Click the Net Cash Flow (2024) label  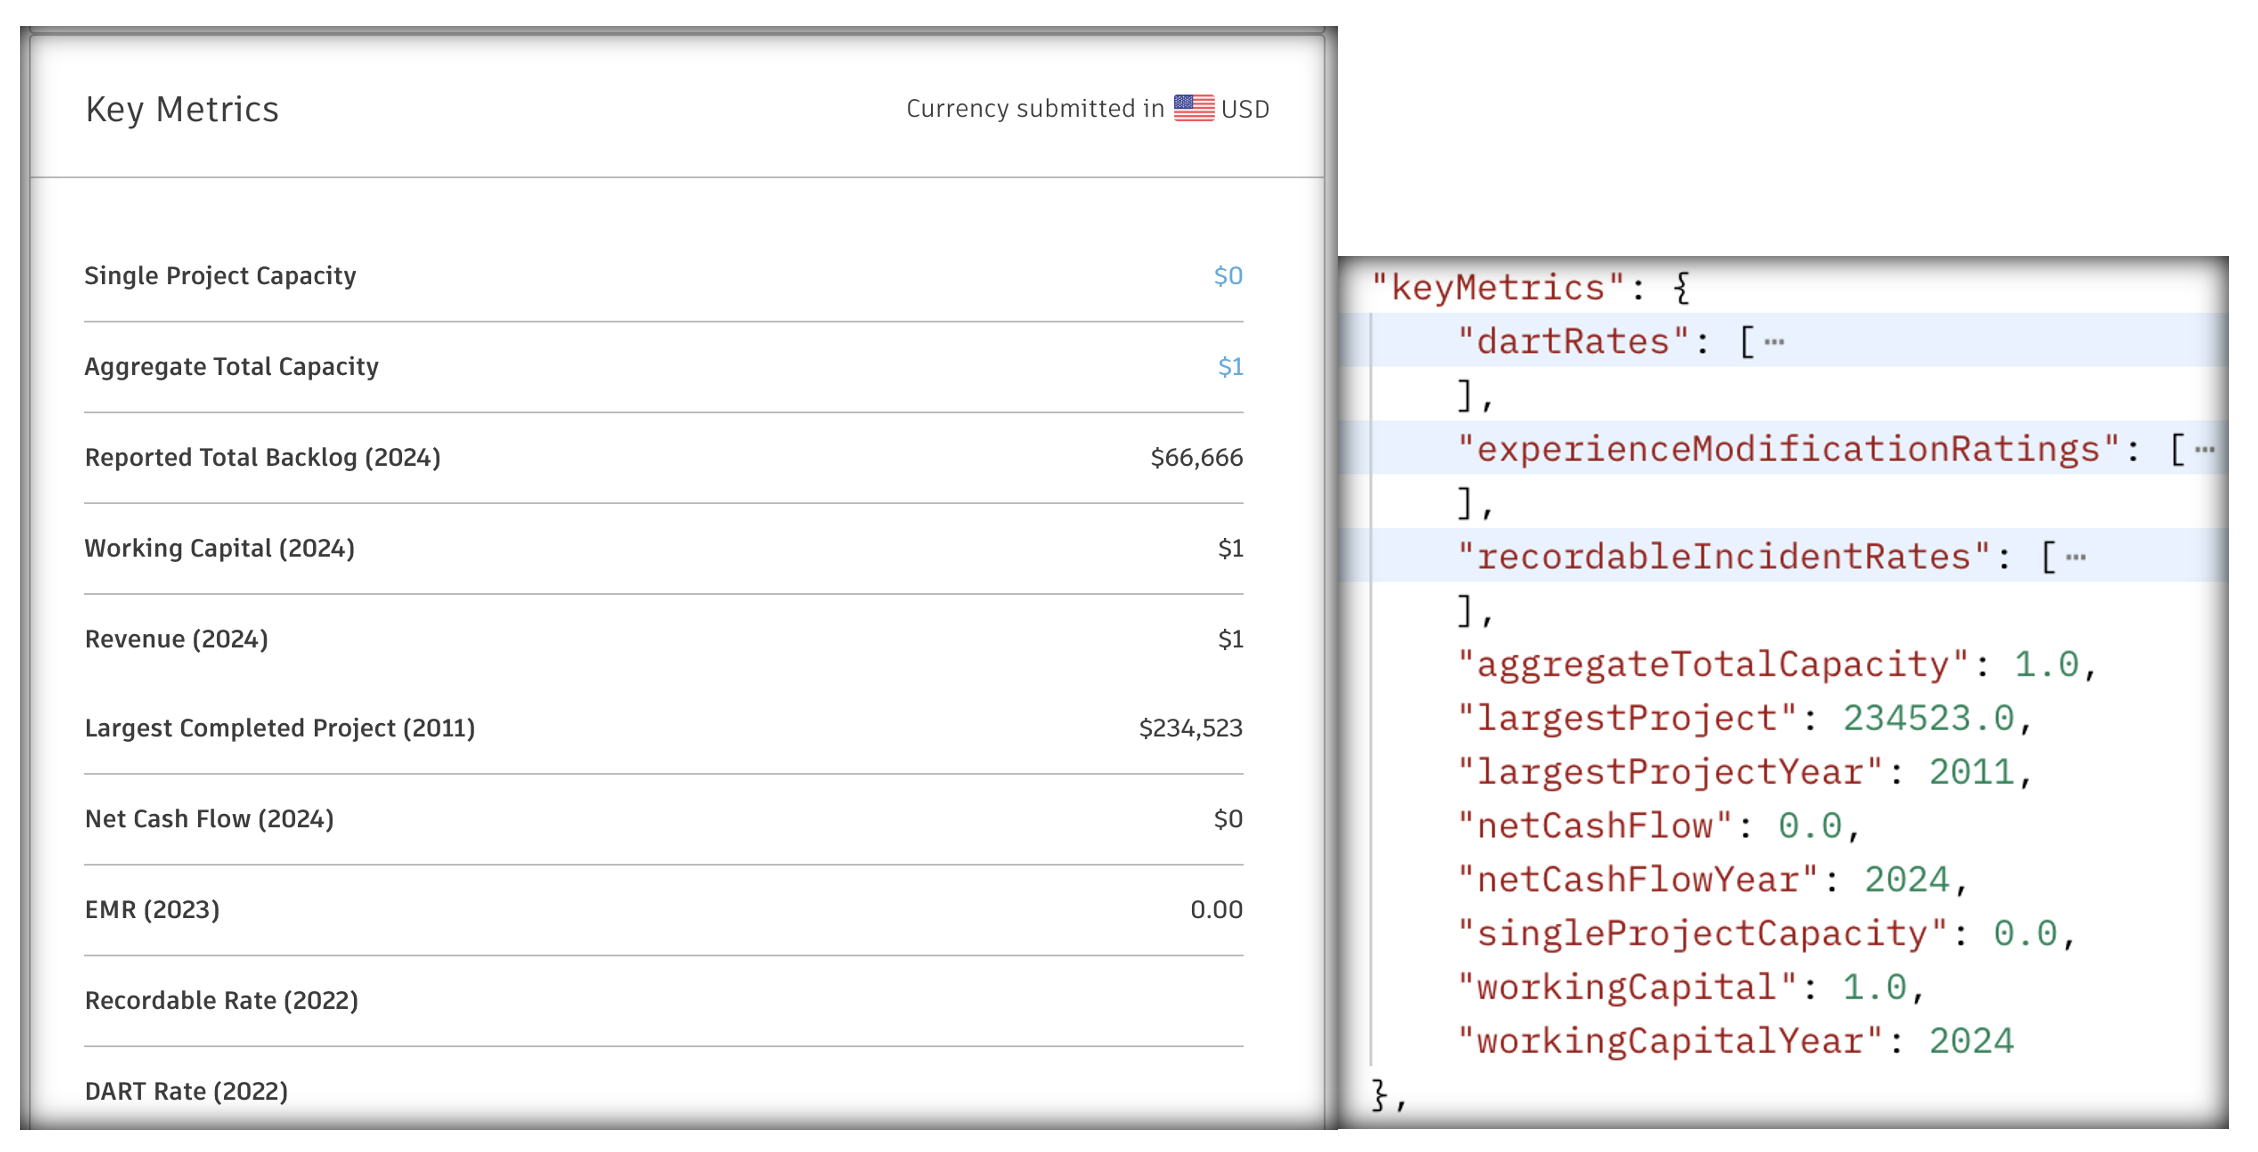[209, 820]
